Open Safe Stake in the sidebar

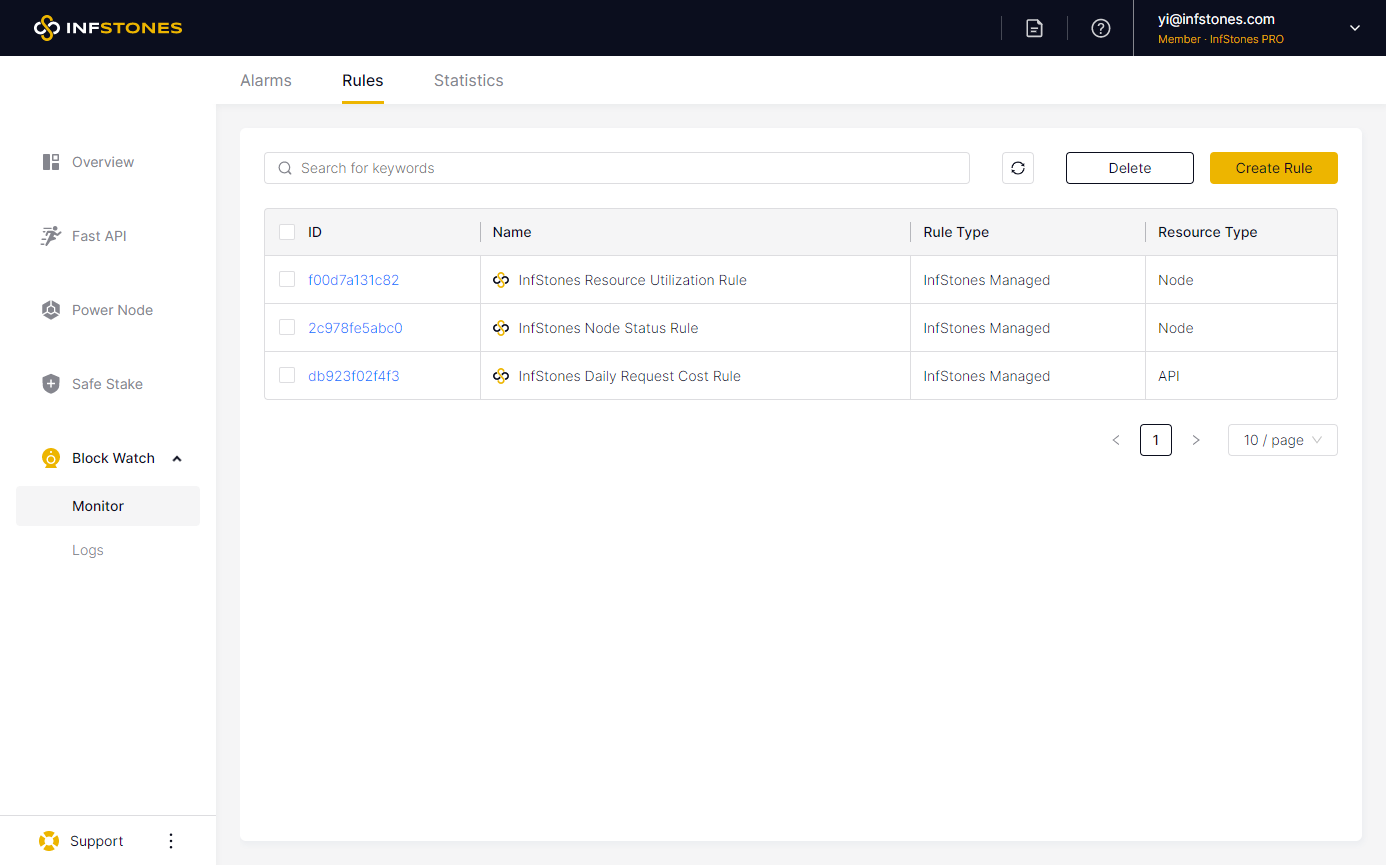pyautogui.click(x=106, y=384)
